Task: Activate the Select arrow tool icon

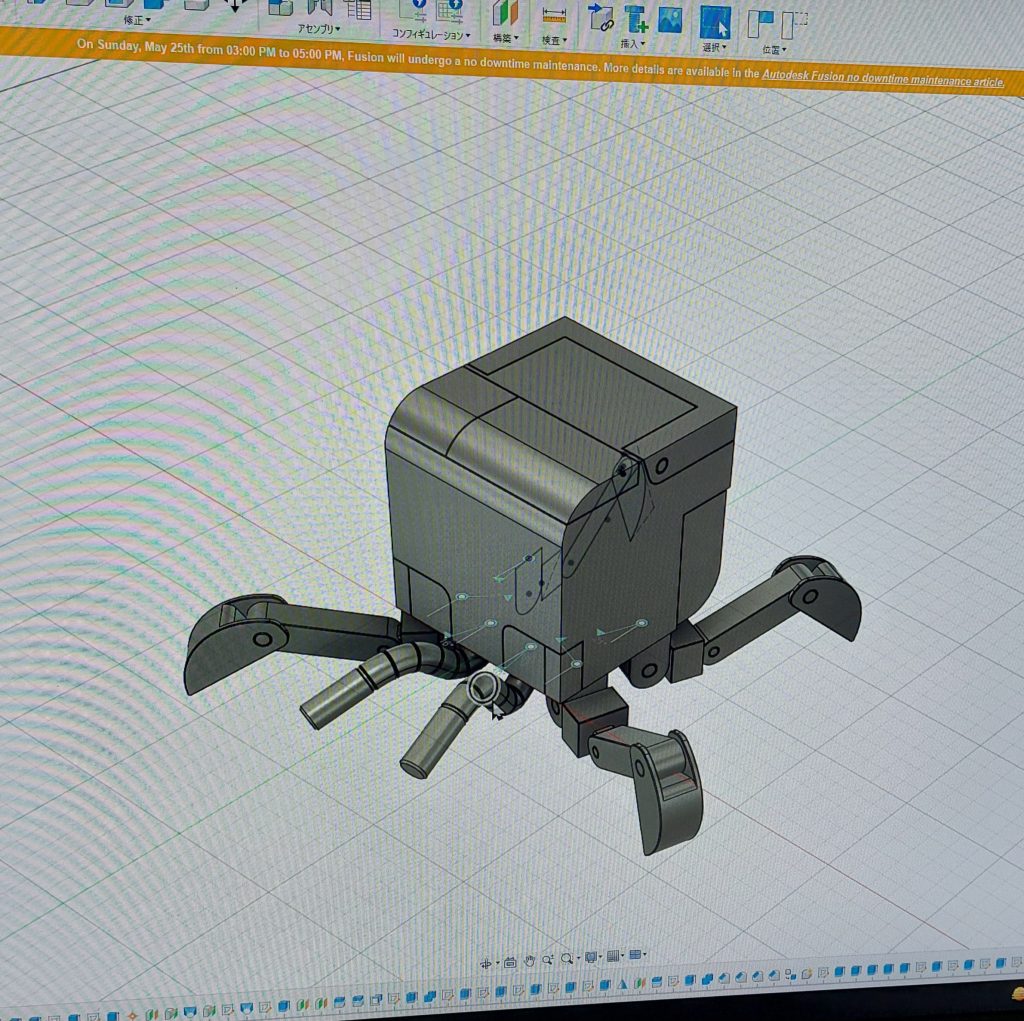Action: 715,21
